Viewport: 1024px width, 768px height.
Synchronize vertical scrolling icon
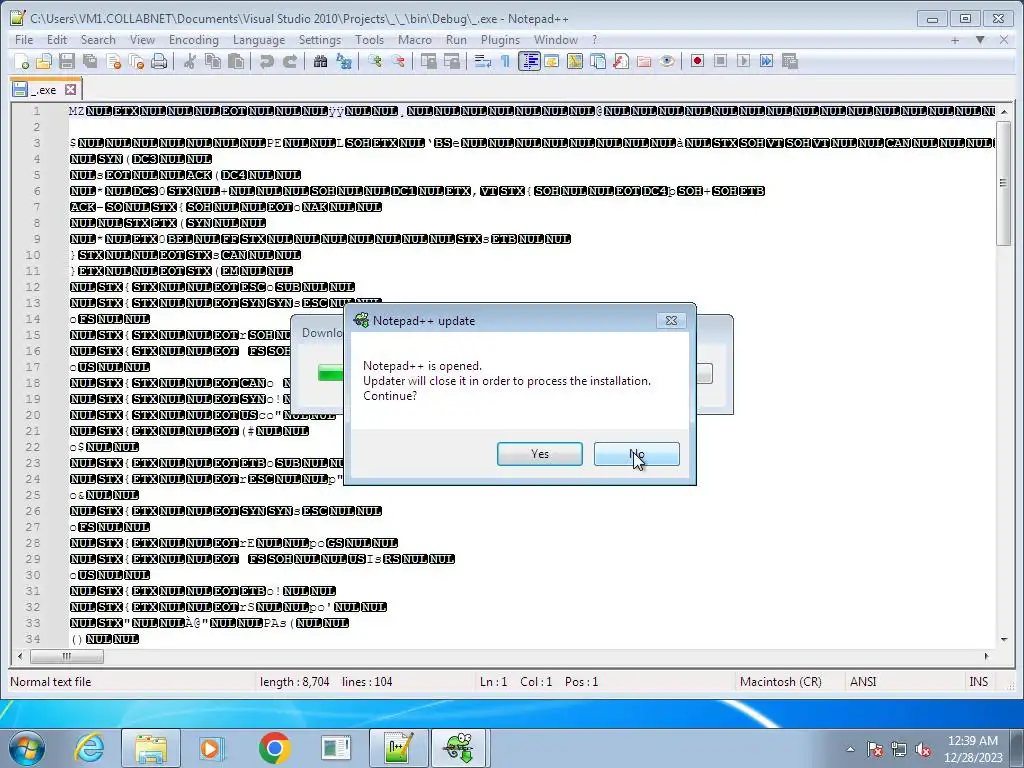point(428,61)
